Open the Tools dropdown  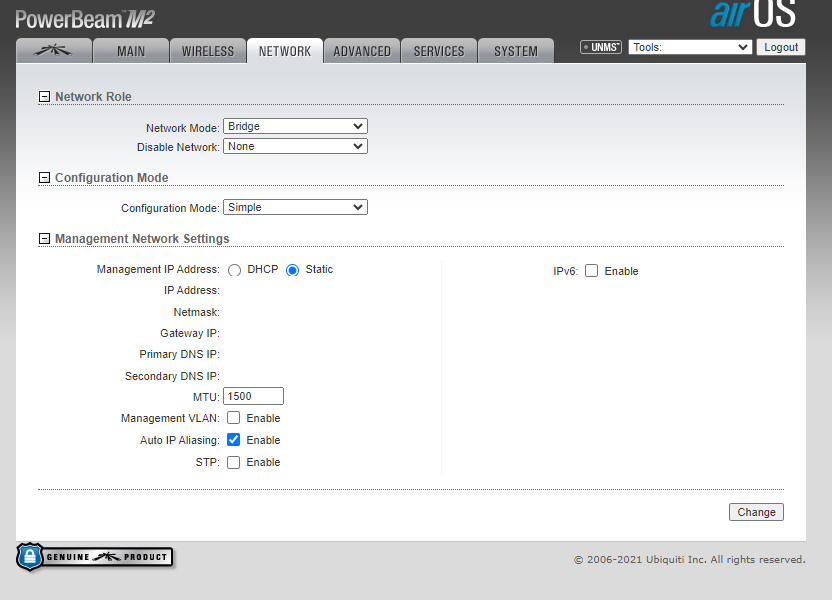[x=690, y=47]
